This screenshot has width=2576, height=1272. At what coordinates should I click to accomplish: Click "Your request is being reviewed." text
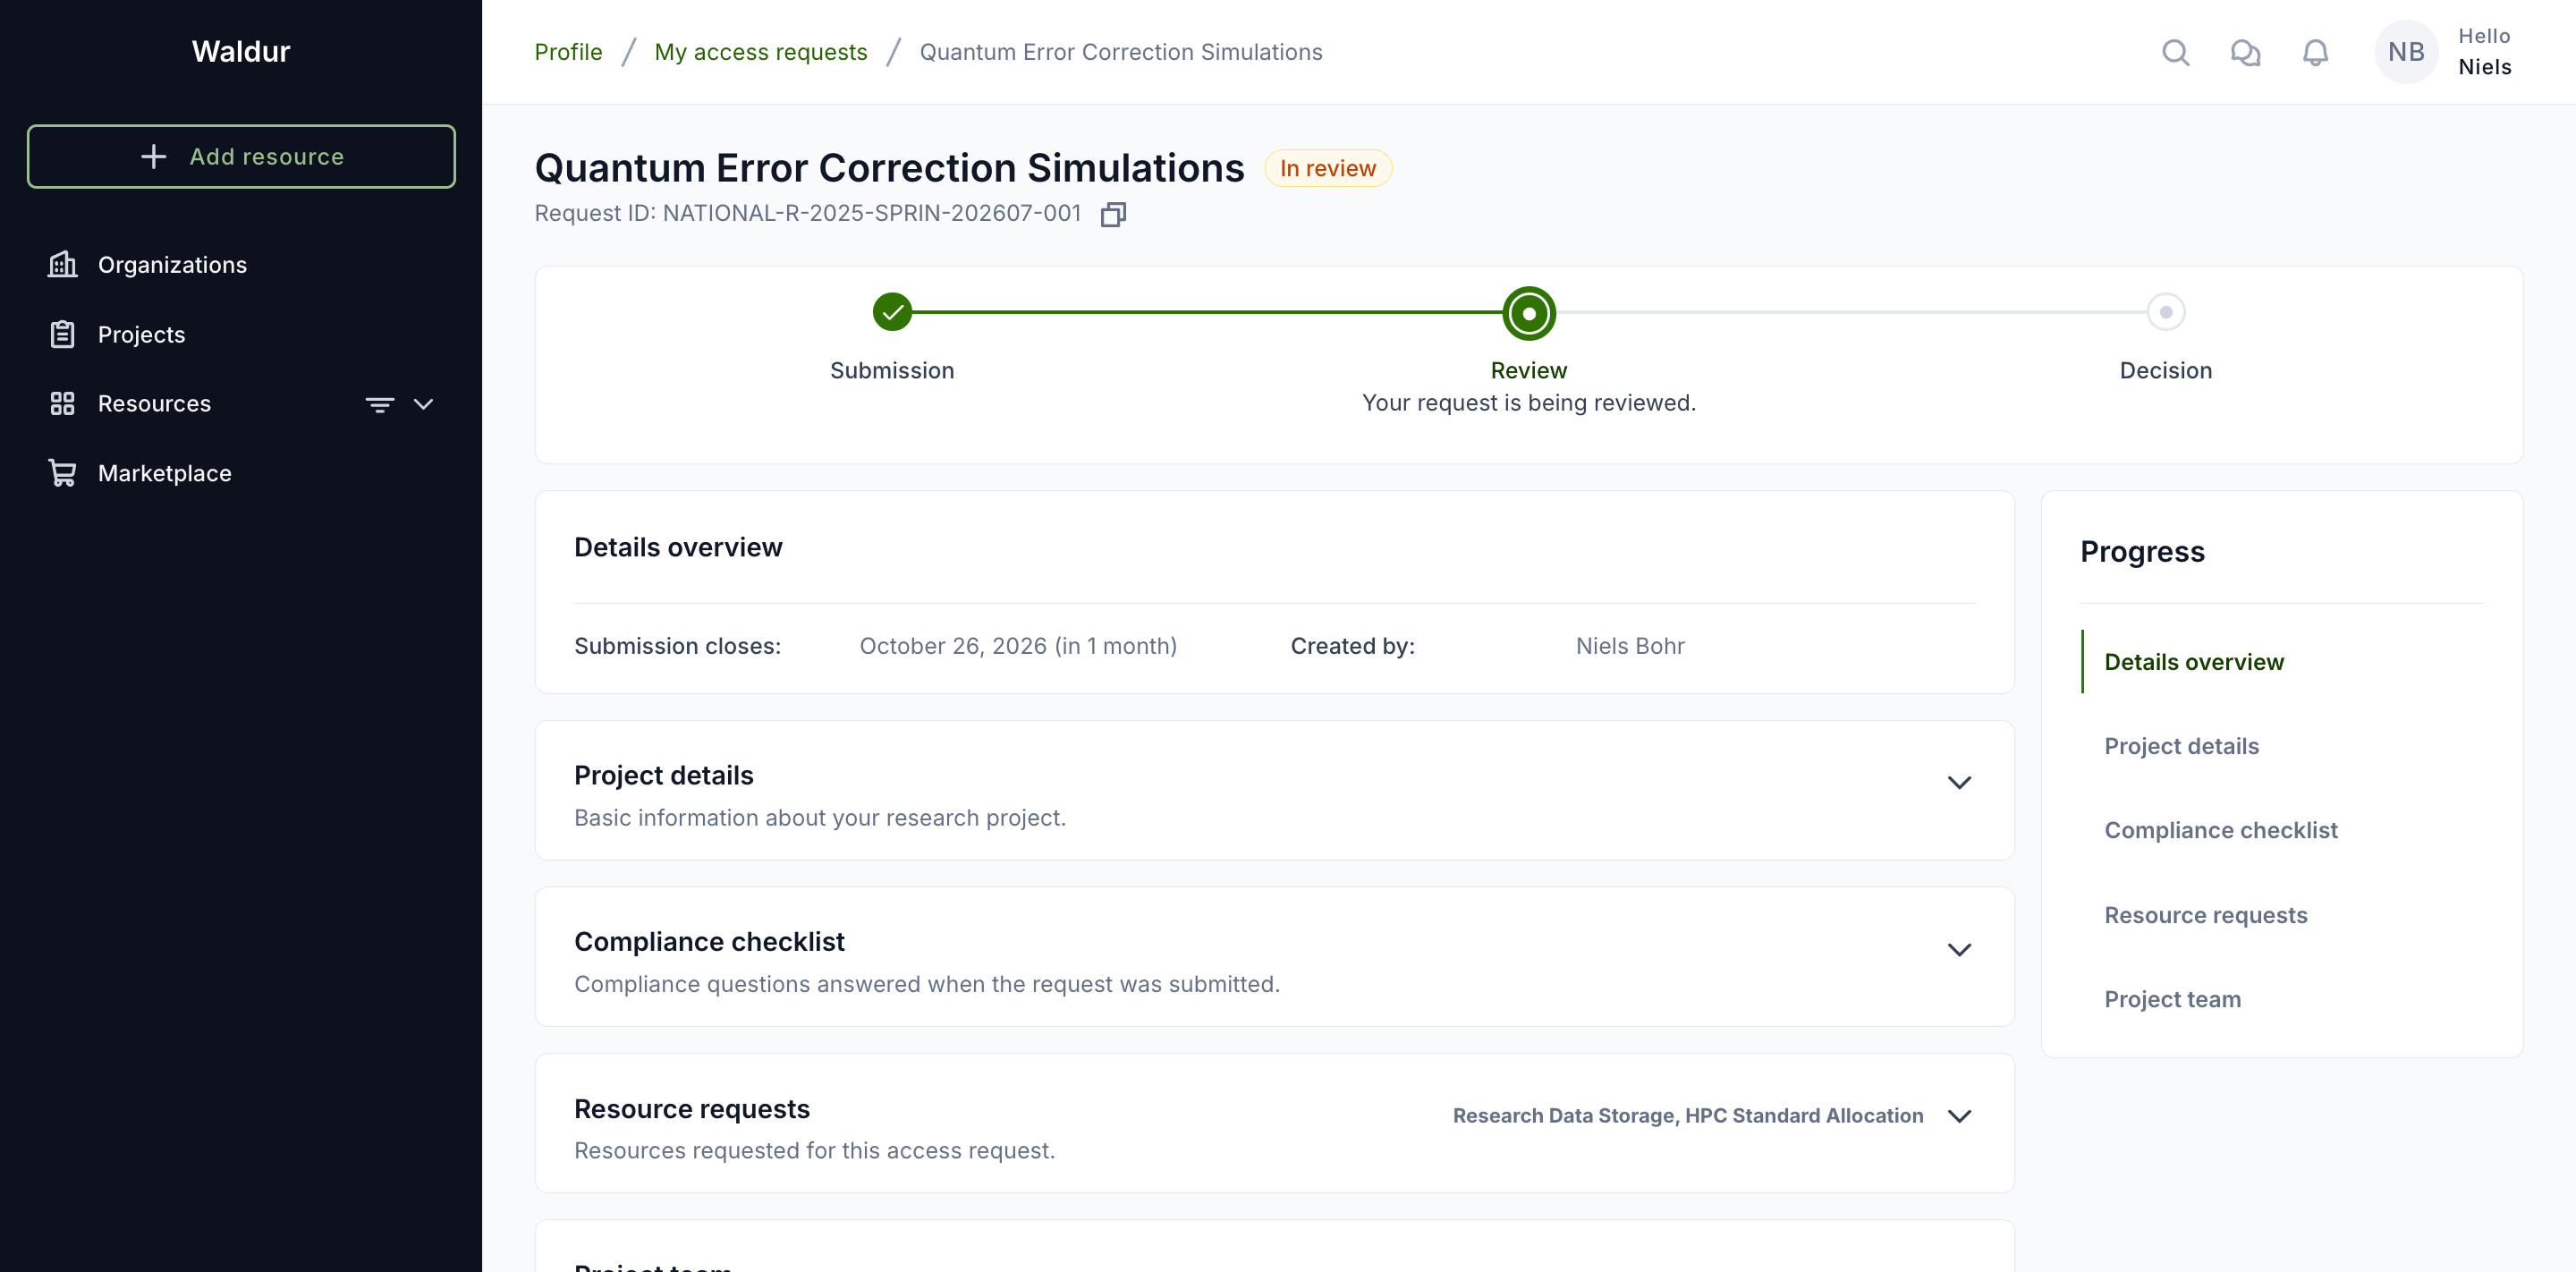1528,403
